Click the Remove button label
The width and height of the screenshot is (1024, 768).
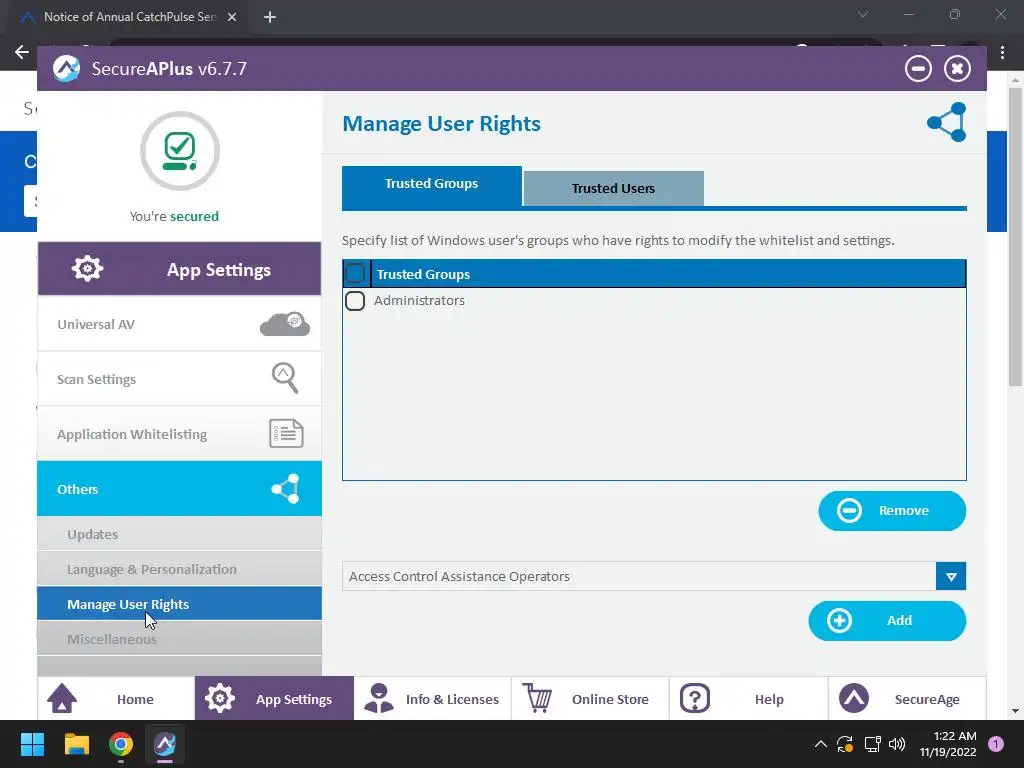point(904,511)
